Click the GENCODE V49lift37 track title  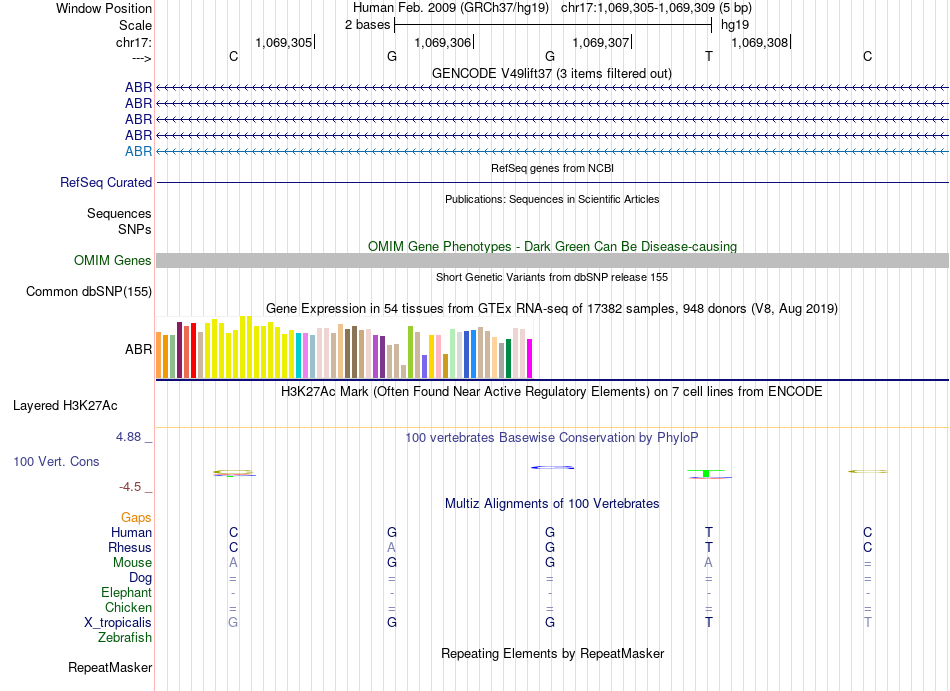pos(551,73)
